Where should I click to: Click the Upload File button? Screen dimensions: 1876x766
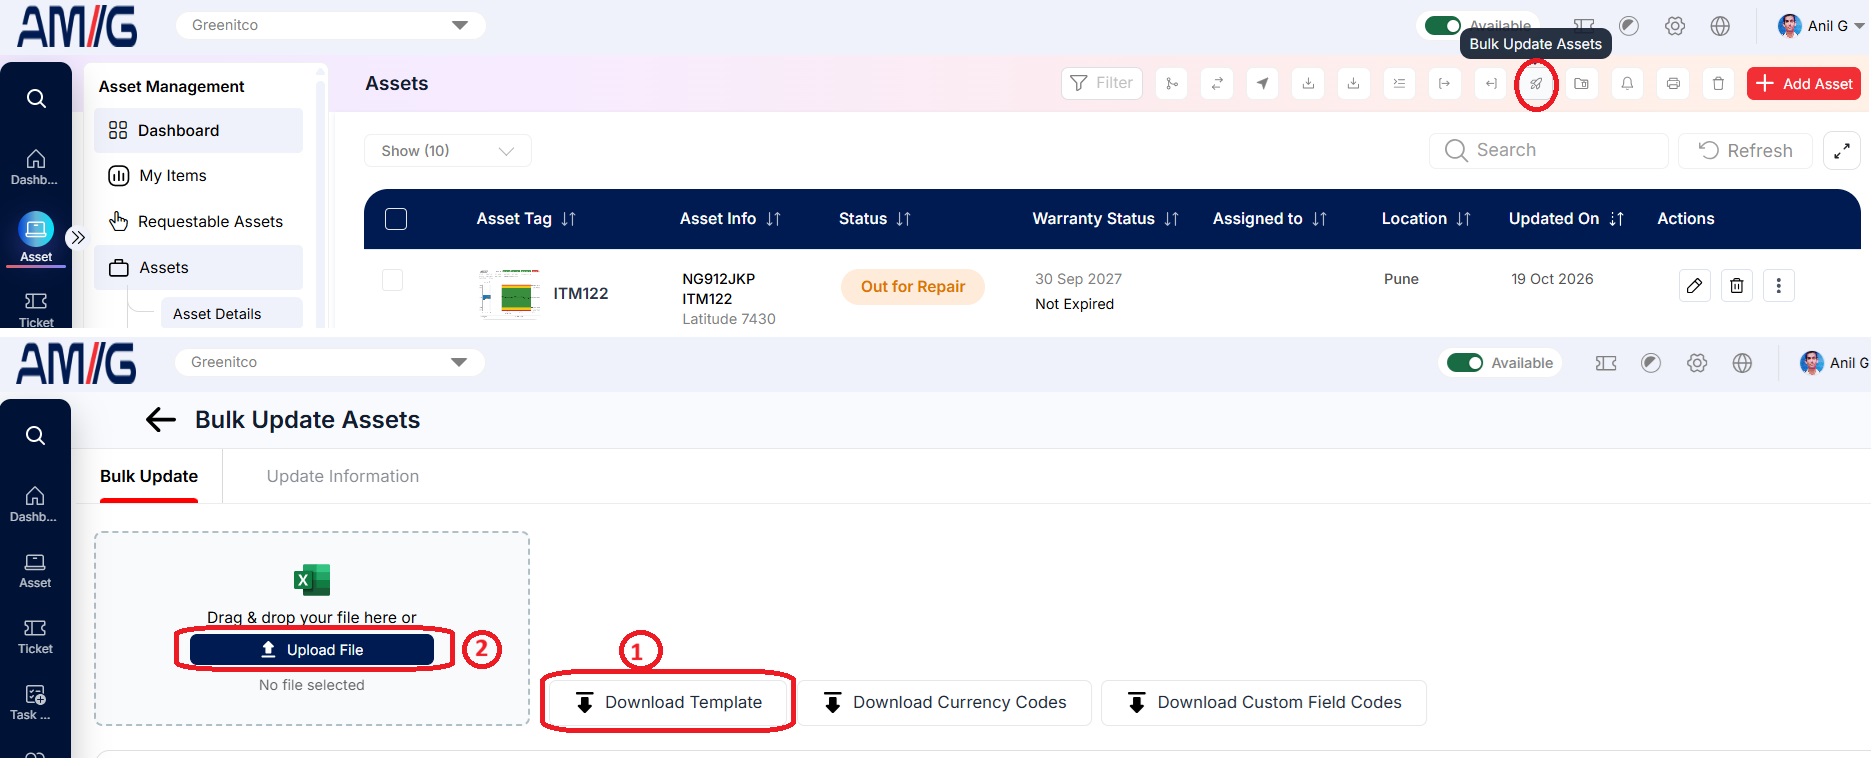click(312, 650)
